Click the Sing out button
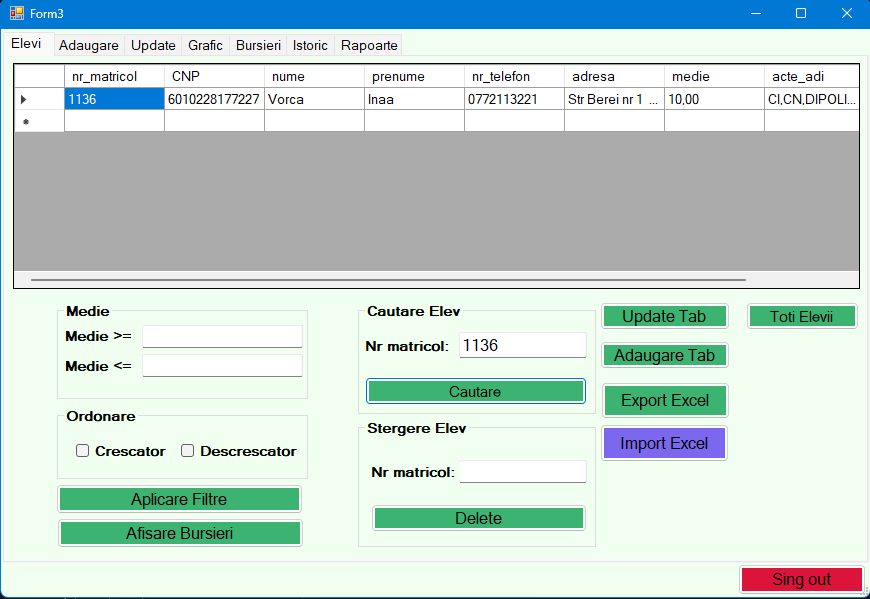 coord(801,579)
